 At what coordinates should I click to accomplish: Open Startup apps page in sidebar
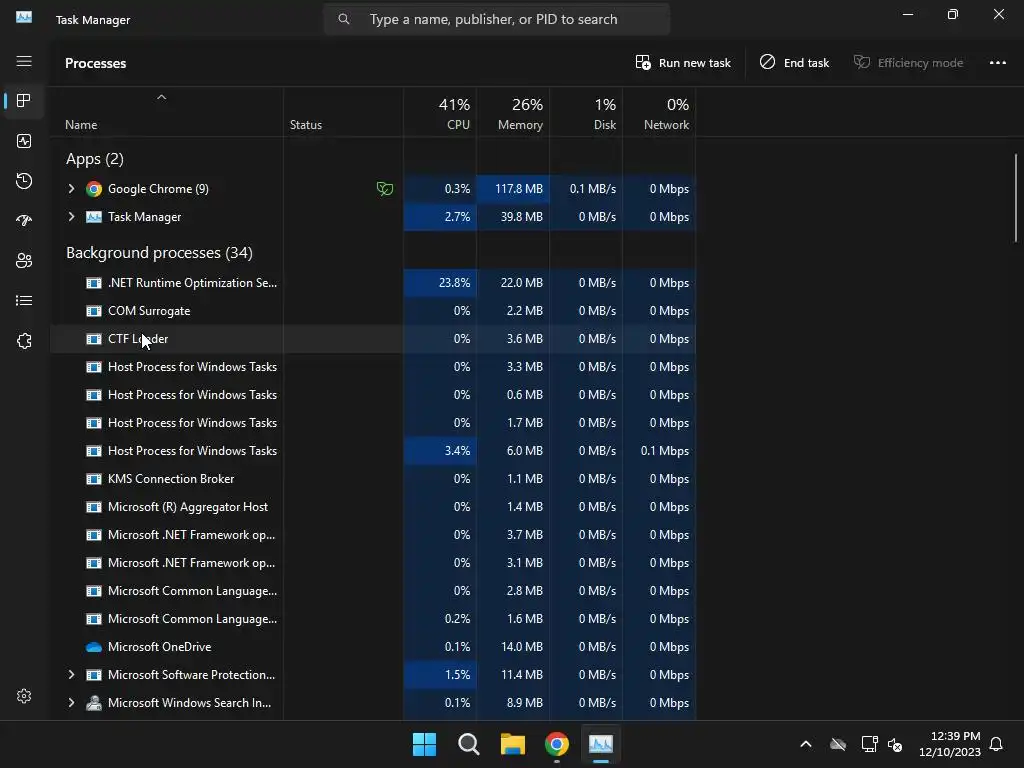24,221
